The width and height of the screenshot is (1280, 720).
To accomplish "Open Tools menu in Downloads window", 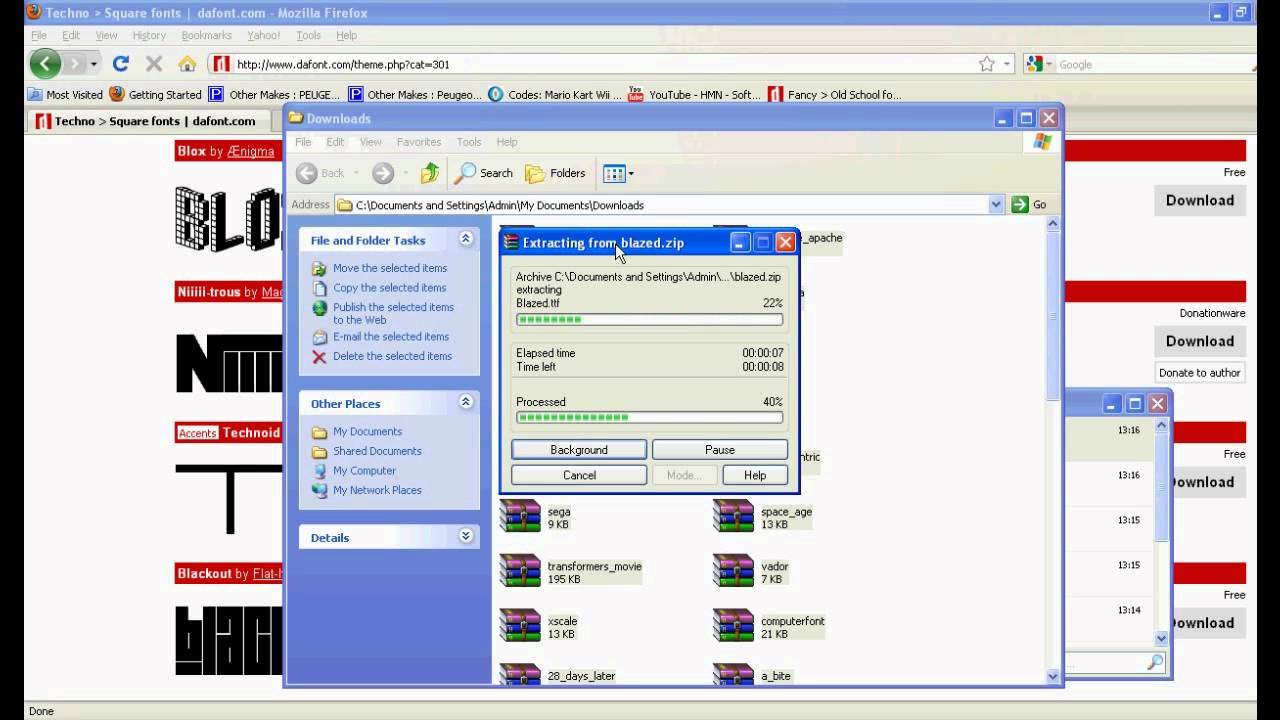I will tap(469, 142).
